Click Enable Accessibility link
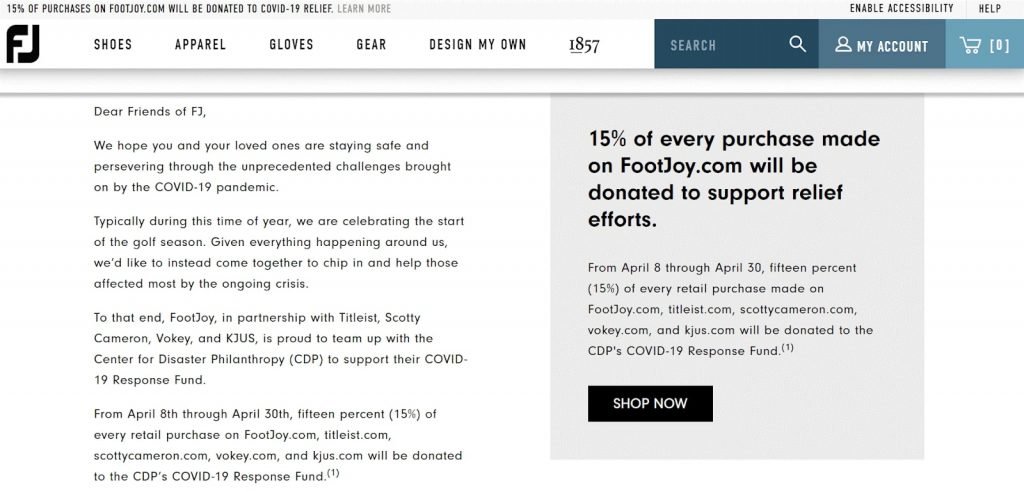The height and width of the screenshot is (492, 1024). point(901,8)
